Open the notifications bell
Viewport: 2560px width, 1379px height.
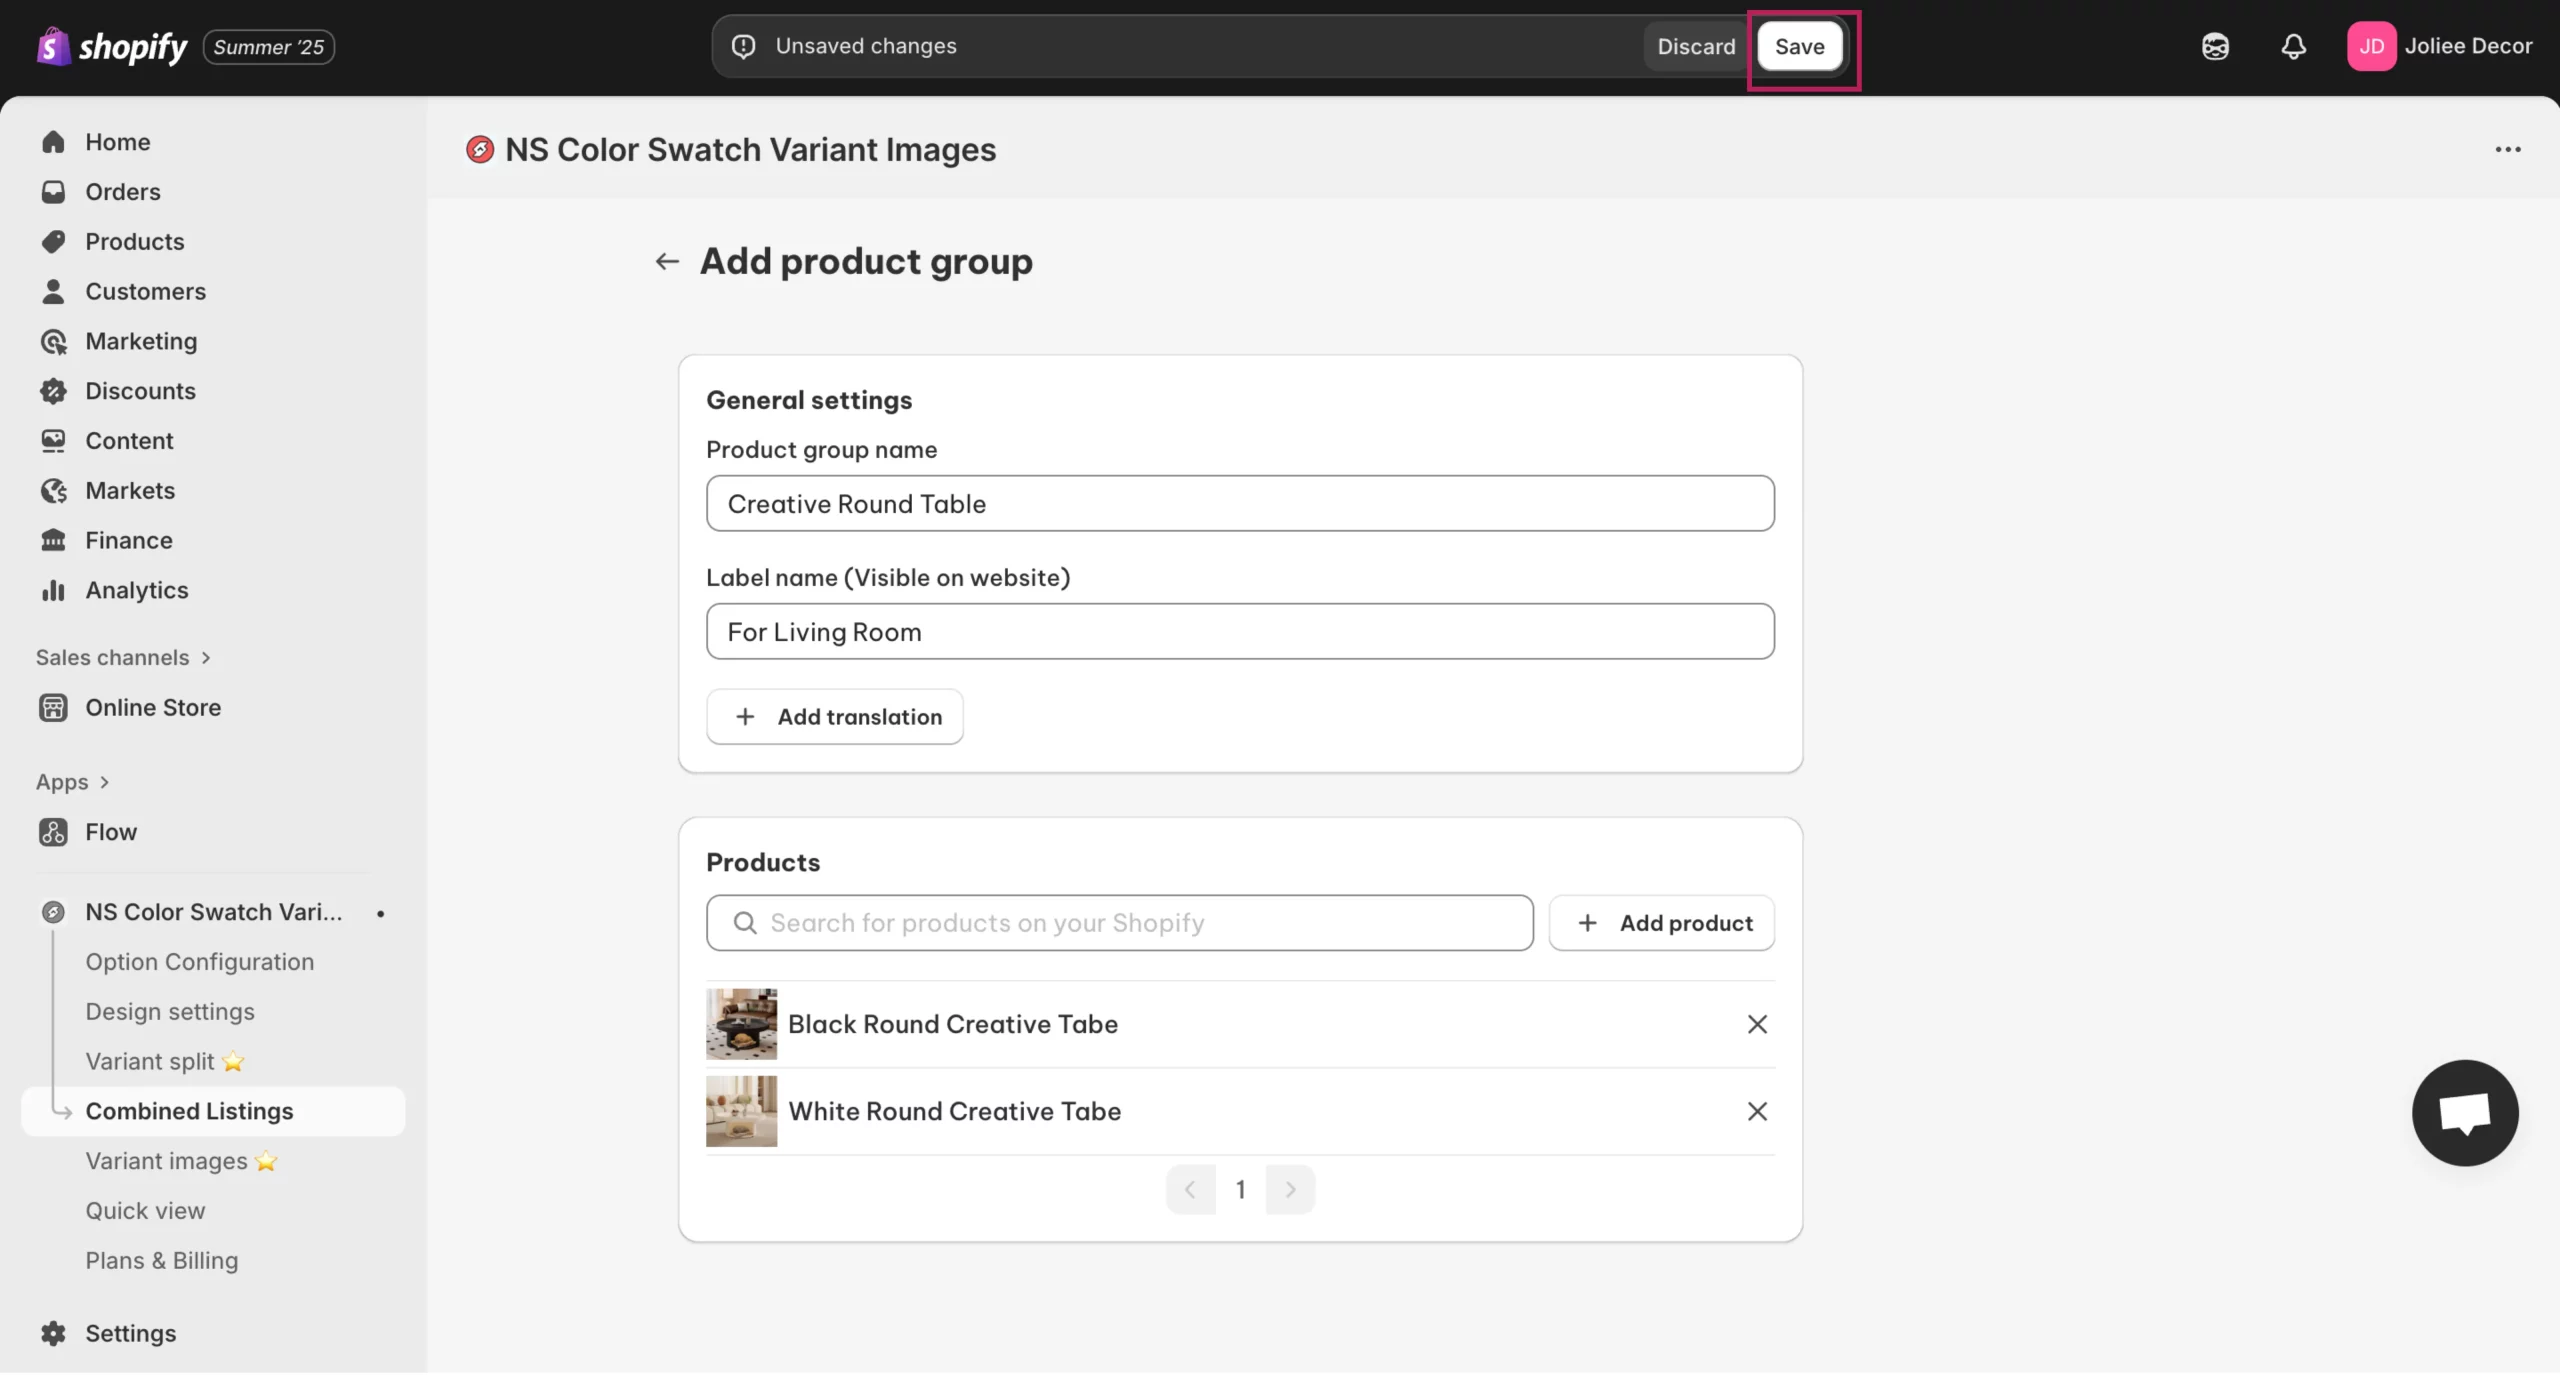coord(2293,46)
